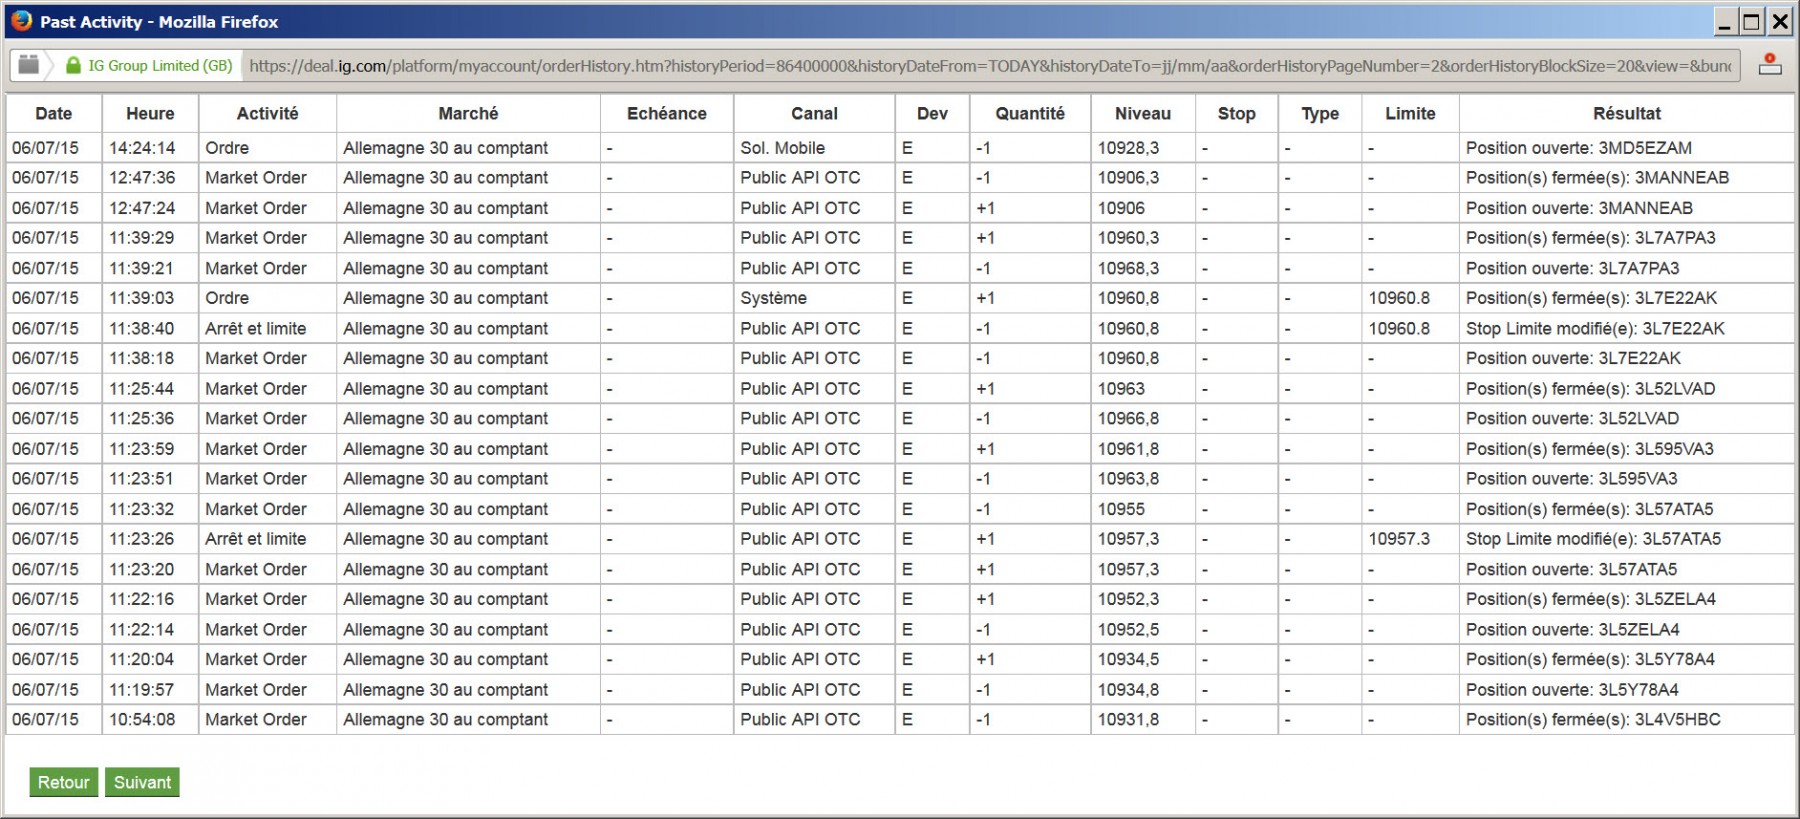Select the Date column header

(x=54, y=114)
